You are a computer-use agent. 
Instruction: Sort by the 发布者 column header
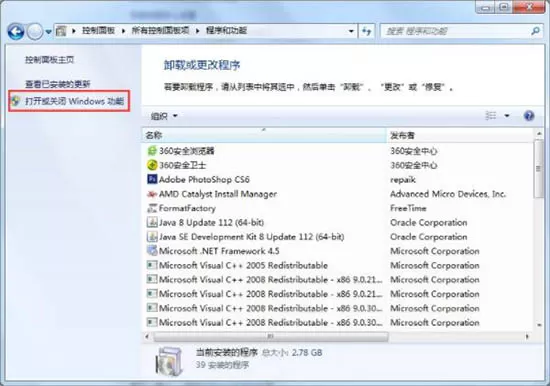460,135
